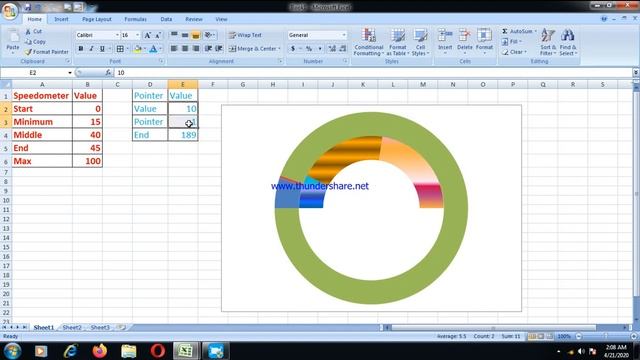Screen dimensions: 640x360
Task: Toggle underline formatting
Action: [102, 49]
